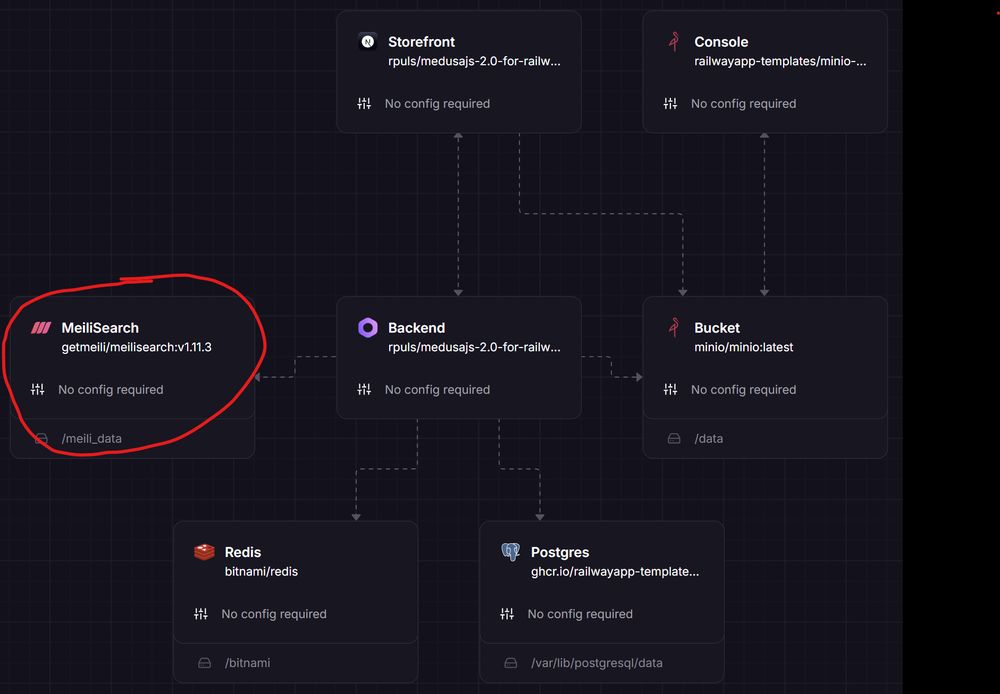This screenshot has width=1000, height=694.
Task: Click the config sliders icon in Redis
Action: (x=201, y=614)
